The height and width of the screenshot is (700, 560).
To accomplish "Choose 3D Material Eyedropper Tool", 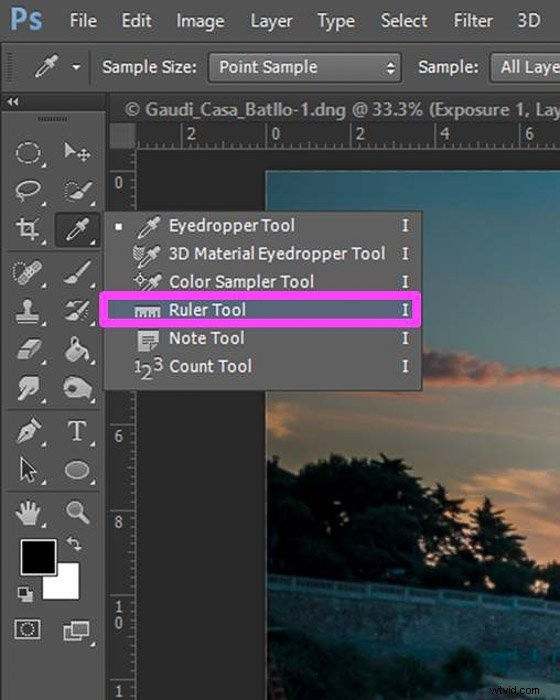I will [x=263, y=254].
